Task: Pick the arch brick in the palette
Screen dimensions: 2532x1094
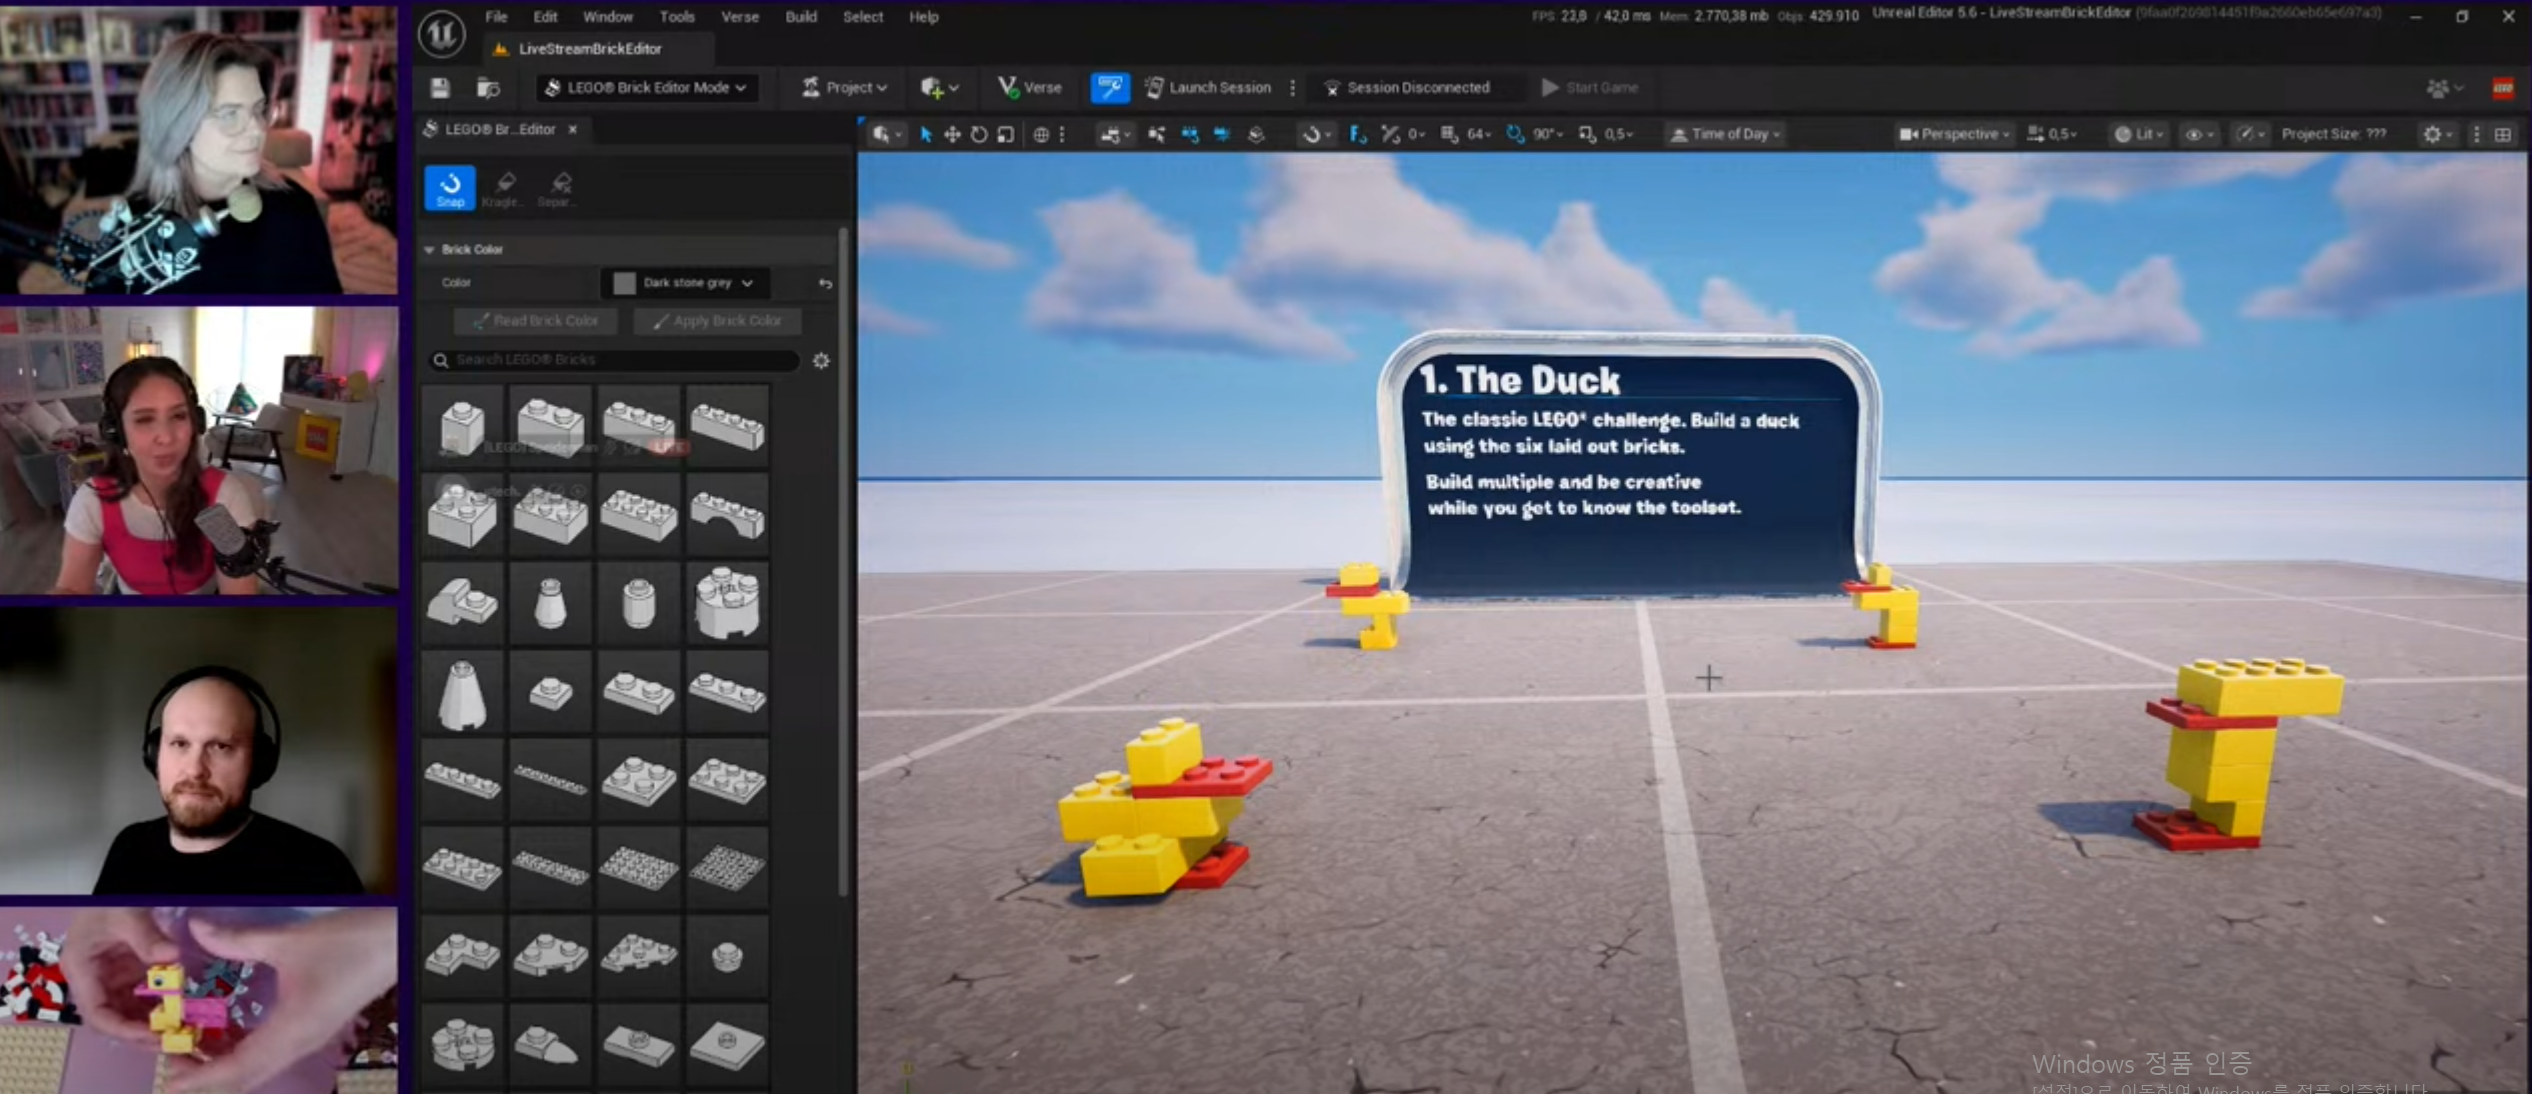Action: click(727, 514)
